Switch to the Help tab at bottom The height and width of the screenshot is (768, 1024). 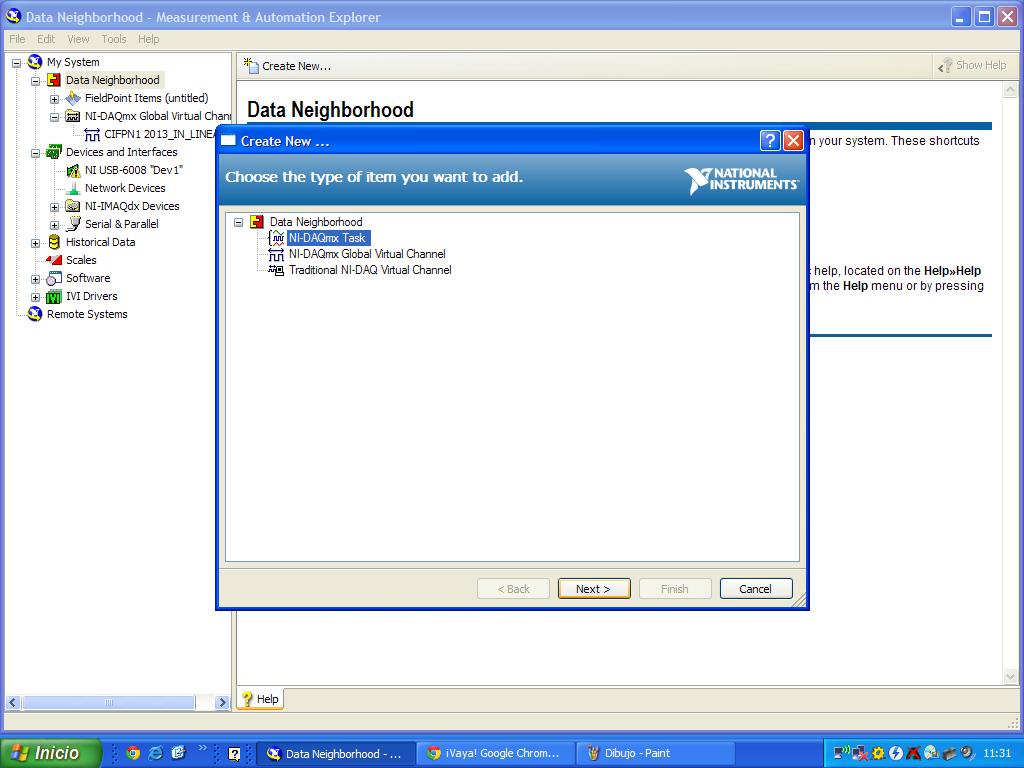(x=260, y=699)
